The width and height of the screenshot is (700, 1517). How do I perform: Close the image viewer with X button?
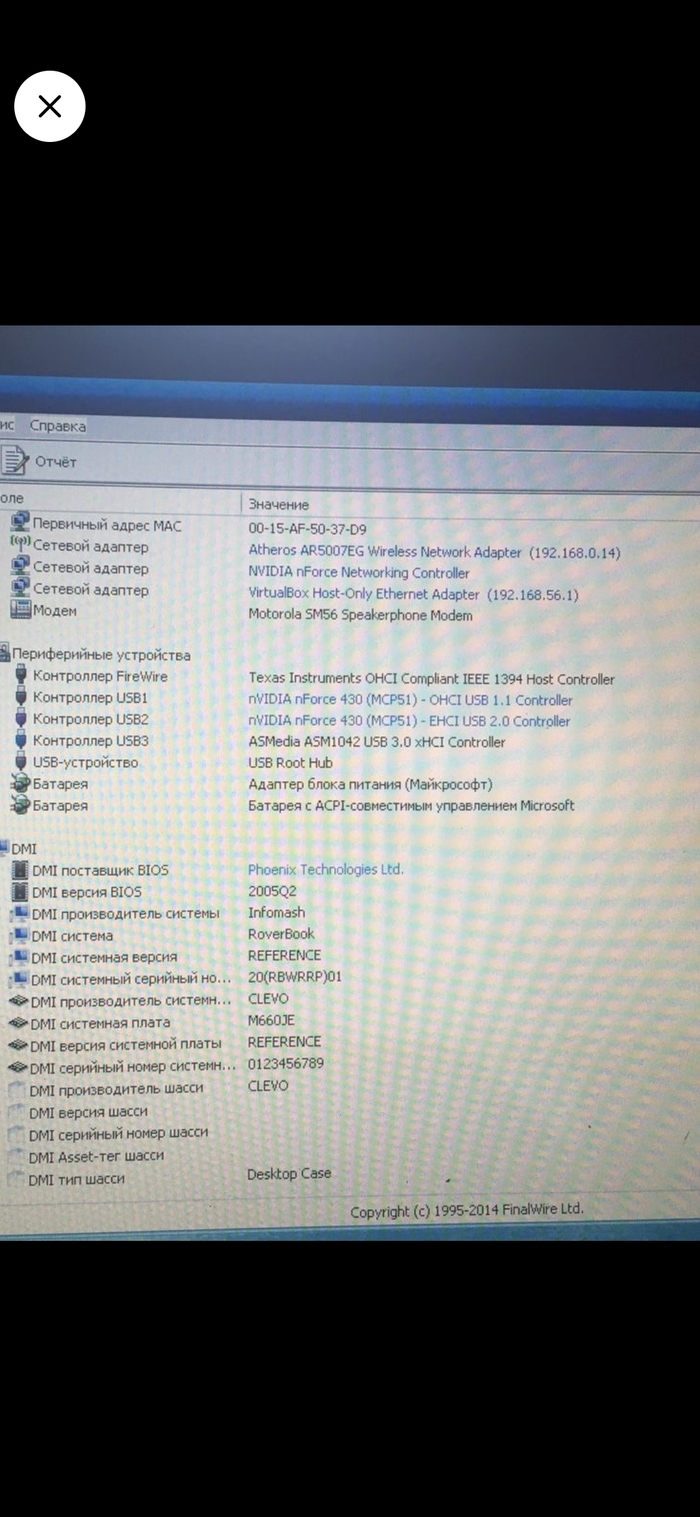(x=49, y=106)
